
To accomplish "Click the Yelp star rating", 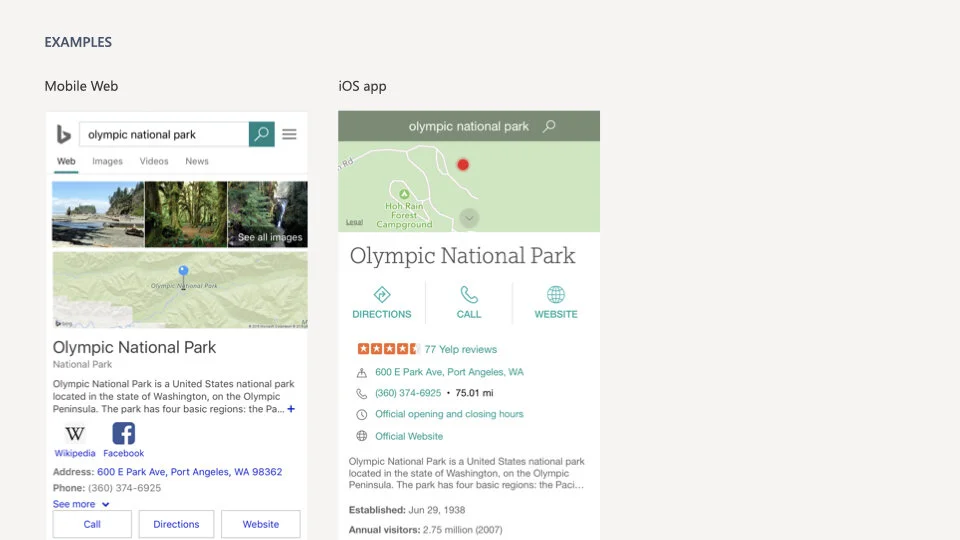I will [x=388, y=349].
